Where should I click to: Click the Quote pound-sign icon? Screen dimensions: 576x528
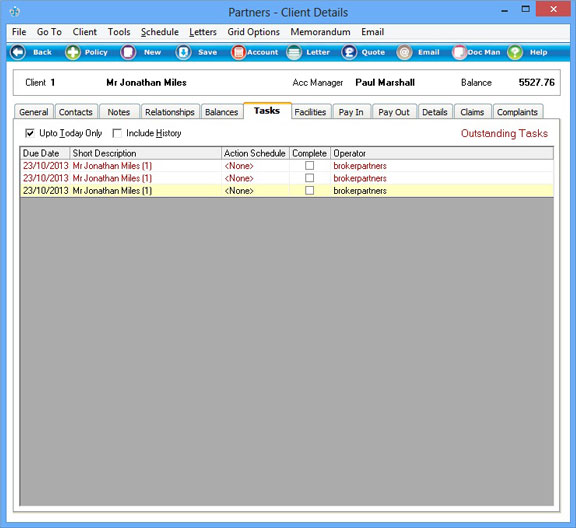tap(349, 52)
